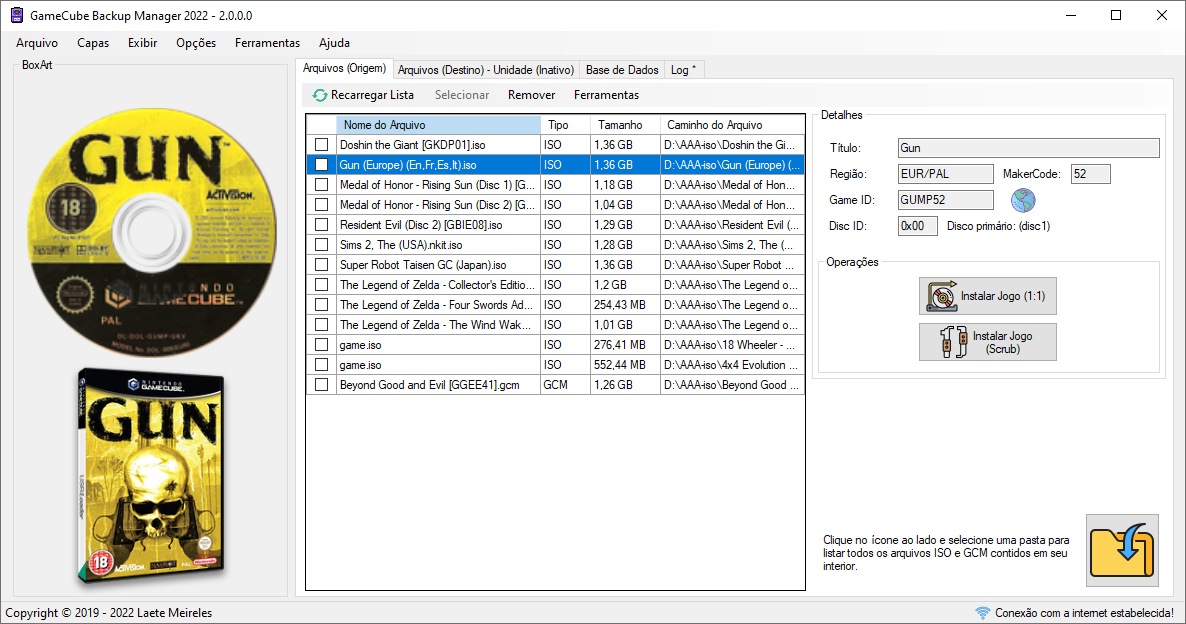Click the globe icon beside the Game ID field

pos(1023,200)
